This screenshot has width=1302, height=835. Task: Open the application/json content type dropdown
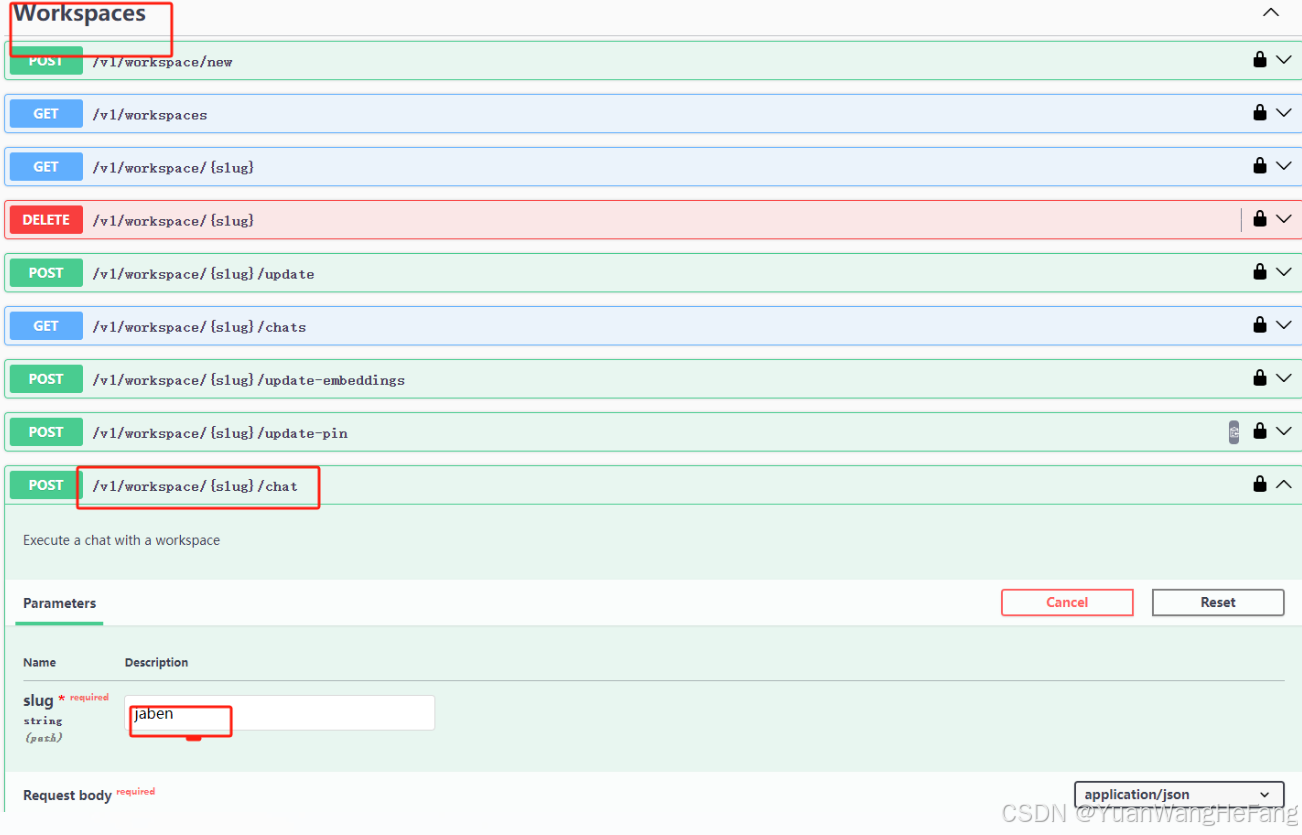click(x=1179, y=794)
